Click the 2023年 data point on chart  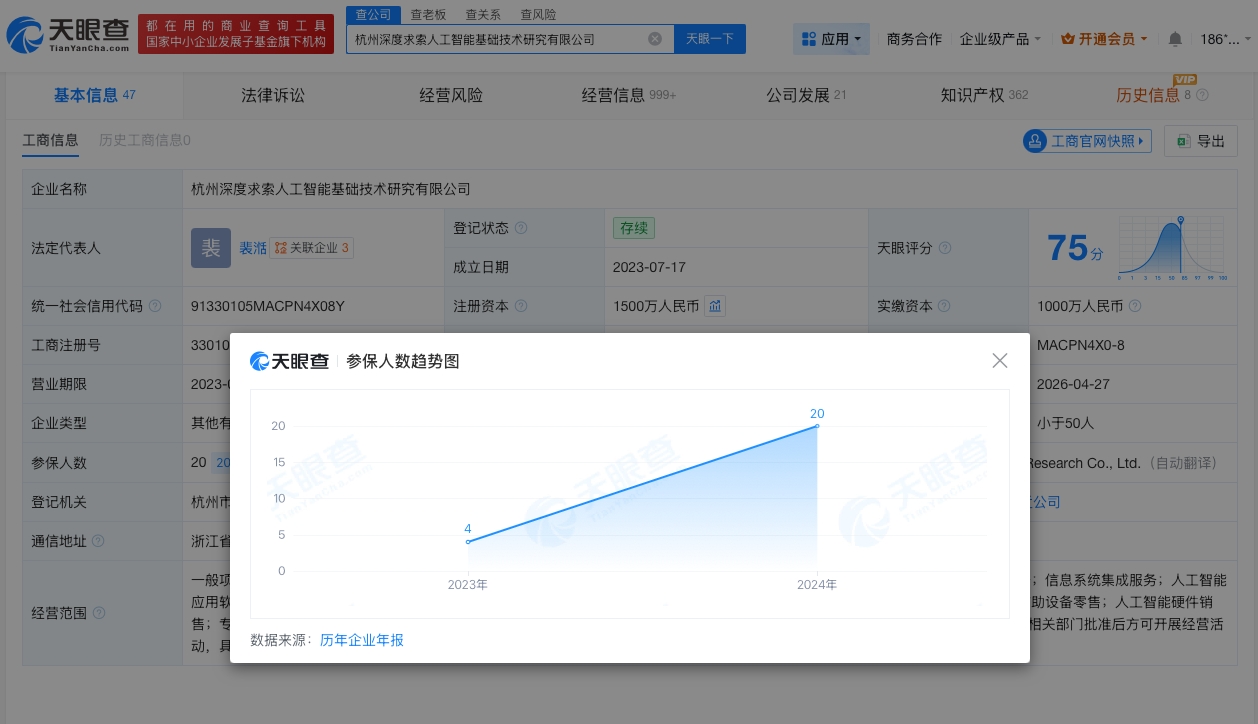coord(468,542)
